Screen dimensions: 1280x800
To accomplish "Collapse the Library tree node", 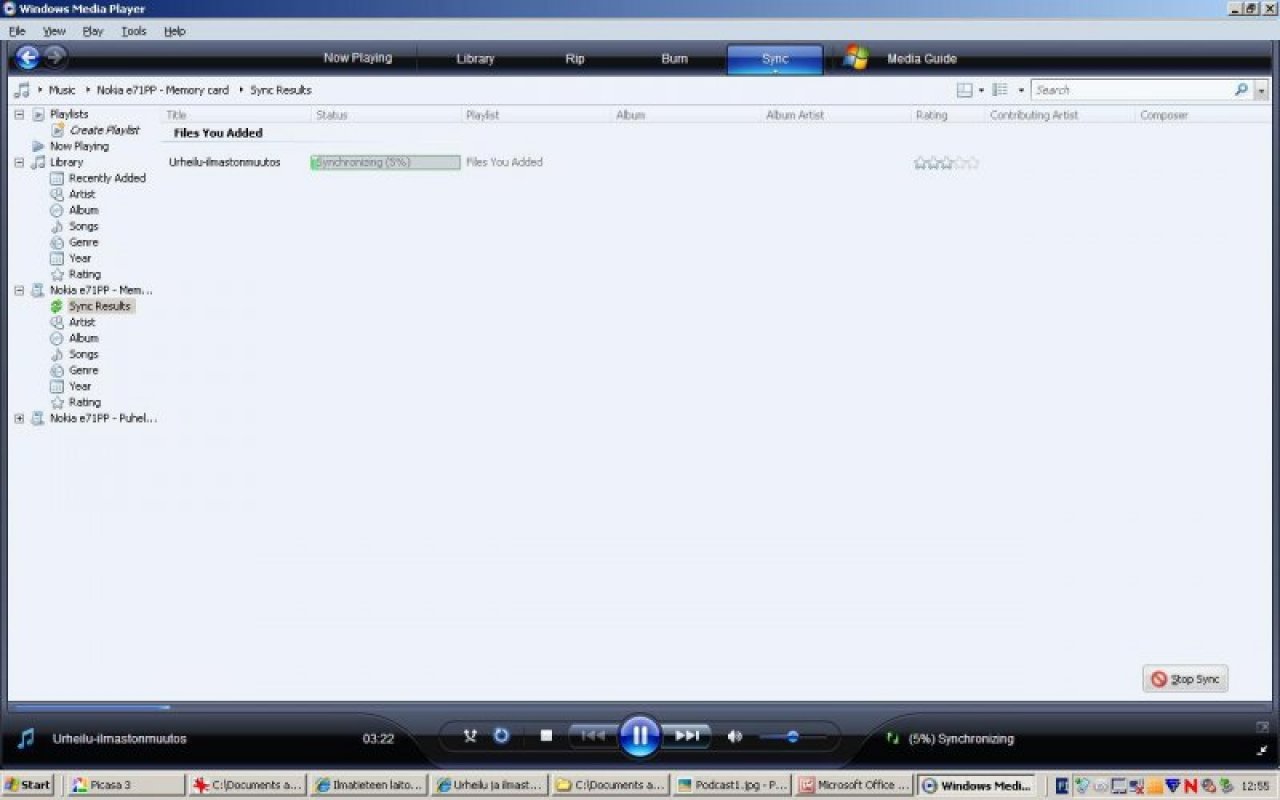I will tap(19, 162).
